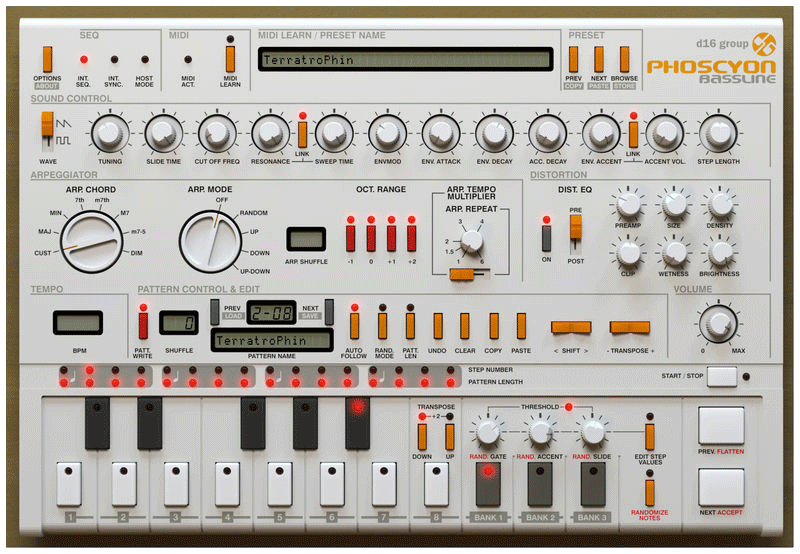800x554 pixels.
Task: Enable PATT. WRITE switch
Action: [x=143, y=326]
